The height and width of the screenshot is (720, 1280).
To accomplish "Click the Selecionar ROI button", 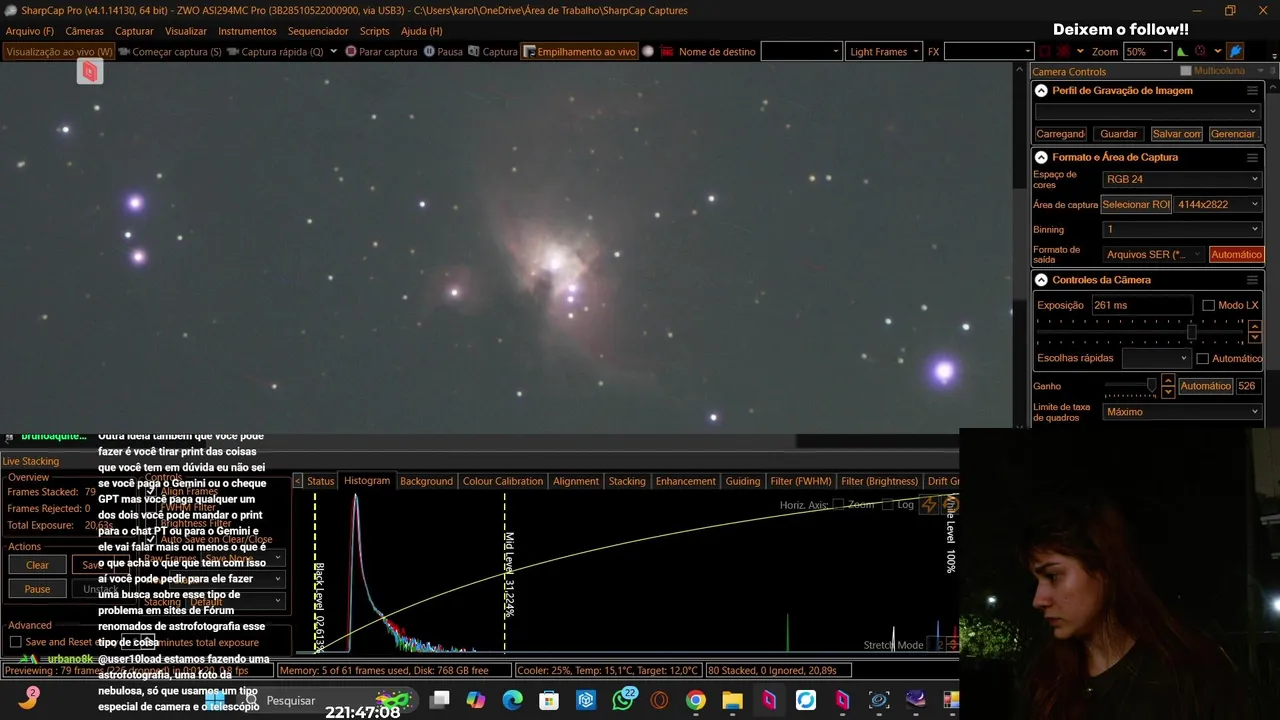I will [1136, 205].
